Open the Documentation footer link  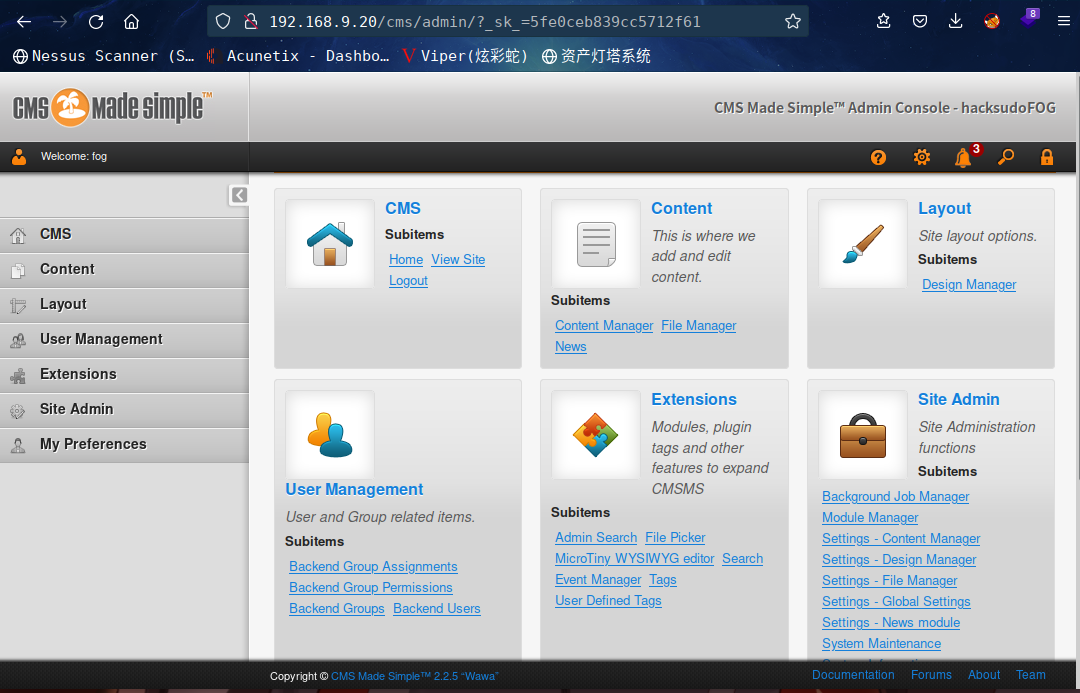point(853,675)
